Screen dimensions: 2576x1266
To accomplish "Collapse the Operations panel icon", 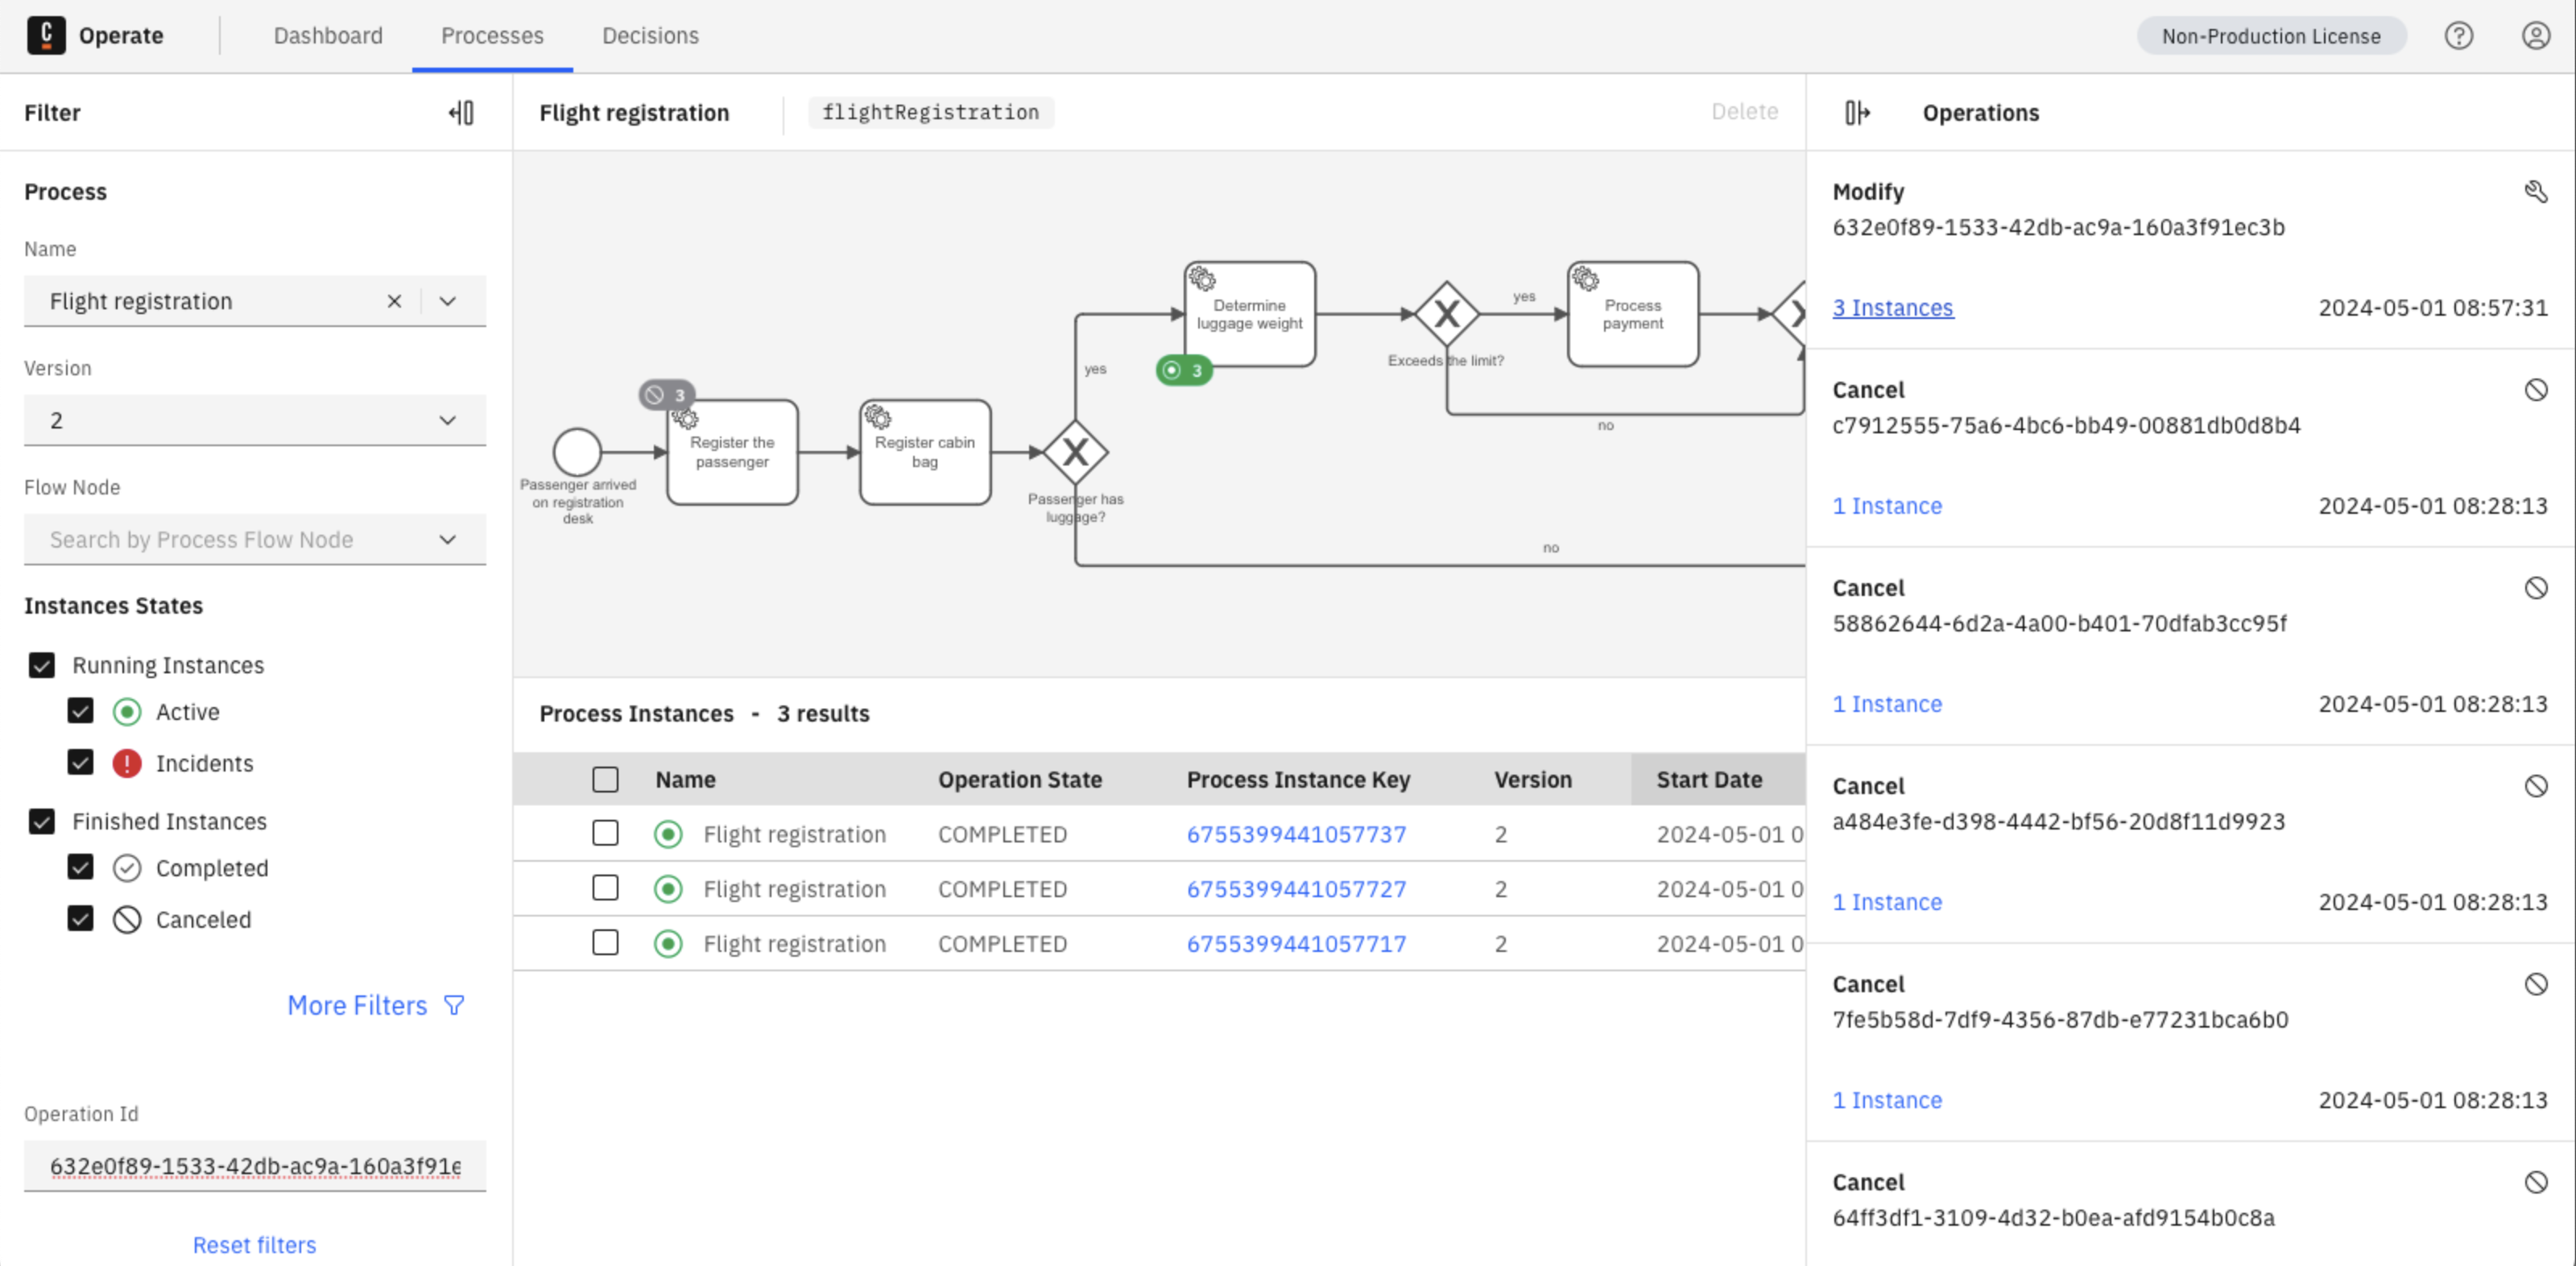I will (1856, 113).
